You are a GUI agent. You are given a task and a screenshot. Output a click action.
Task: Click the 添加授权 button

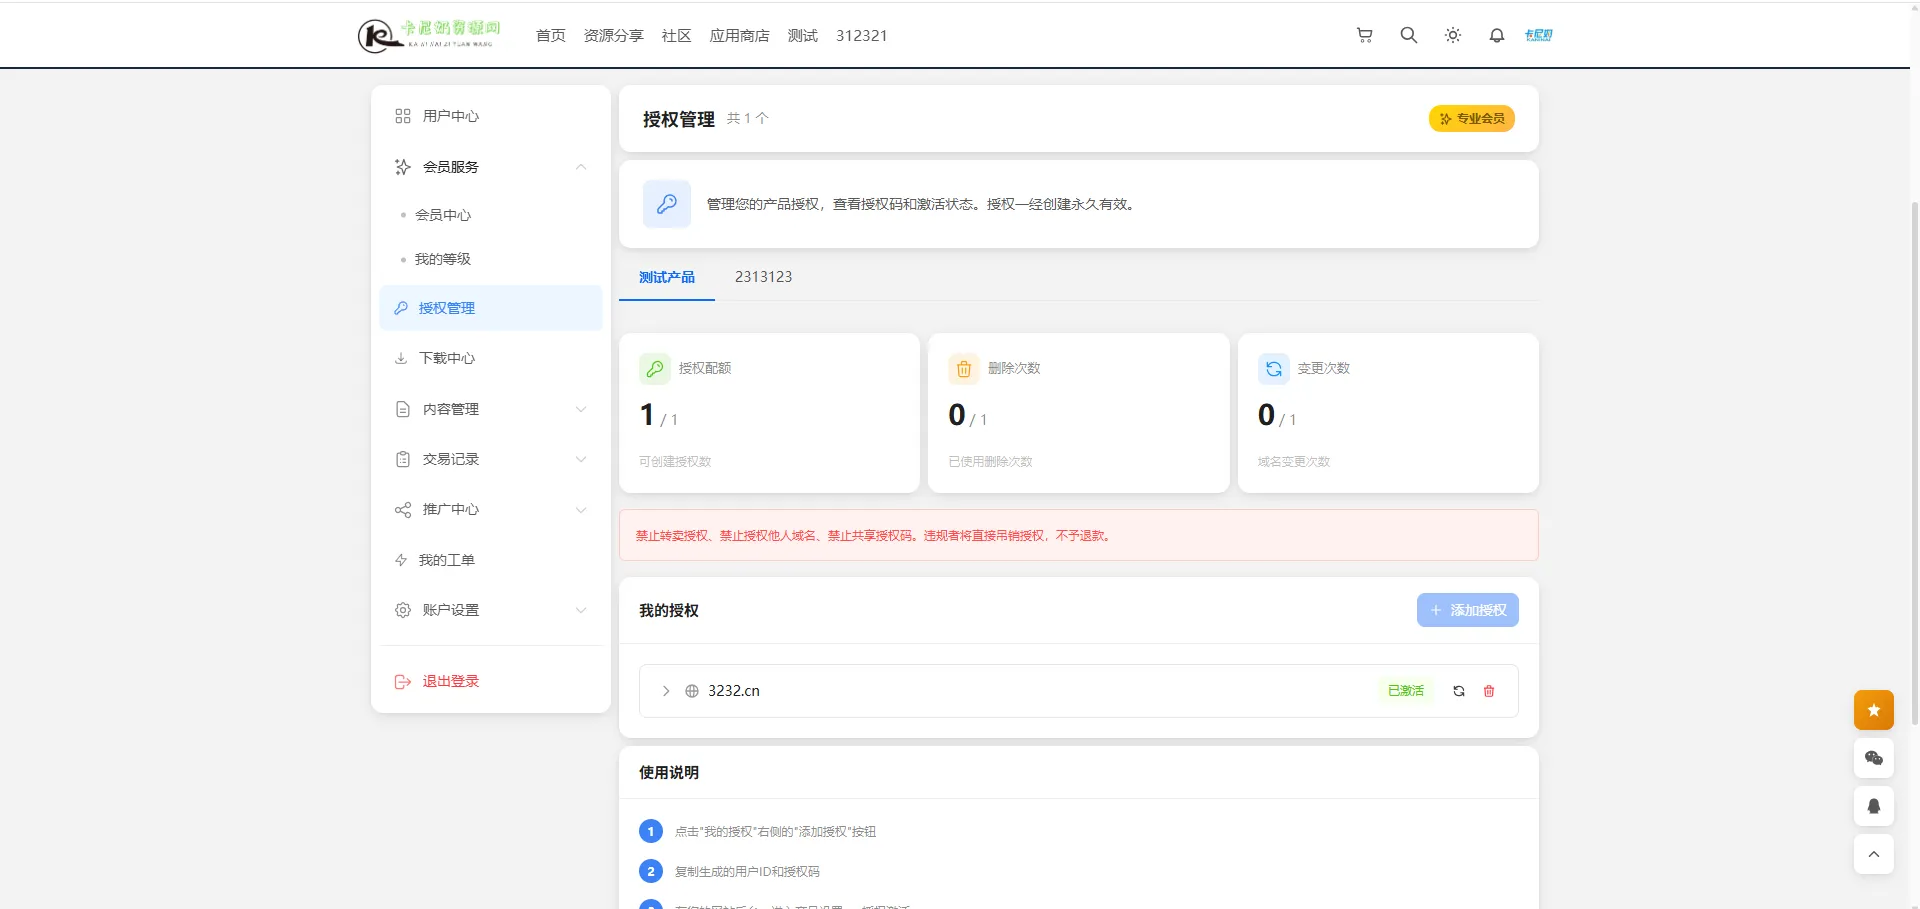pos(1467,610)
